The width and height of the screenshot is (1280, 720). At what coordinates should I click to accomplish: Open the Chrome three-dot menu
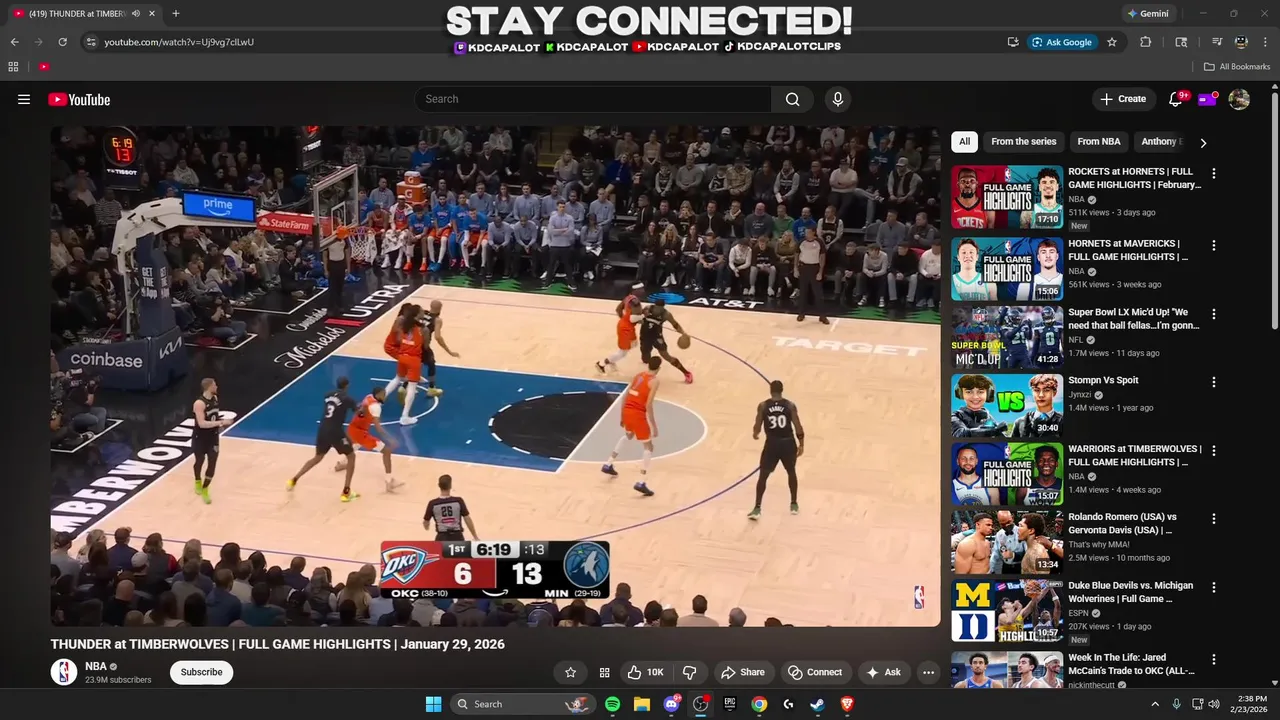pos(1265,42)
